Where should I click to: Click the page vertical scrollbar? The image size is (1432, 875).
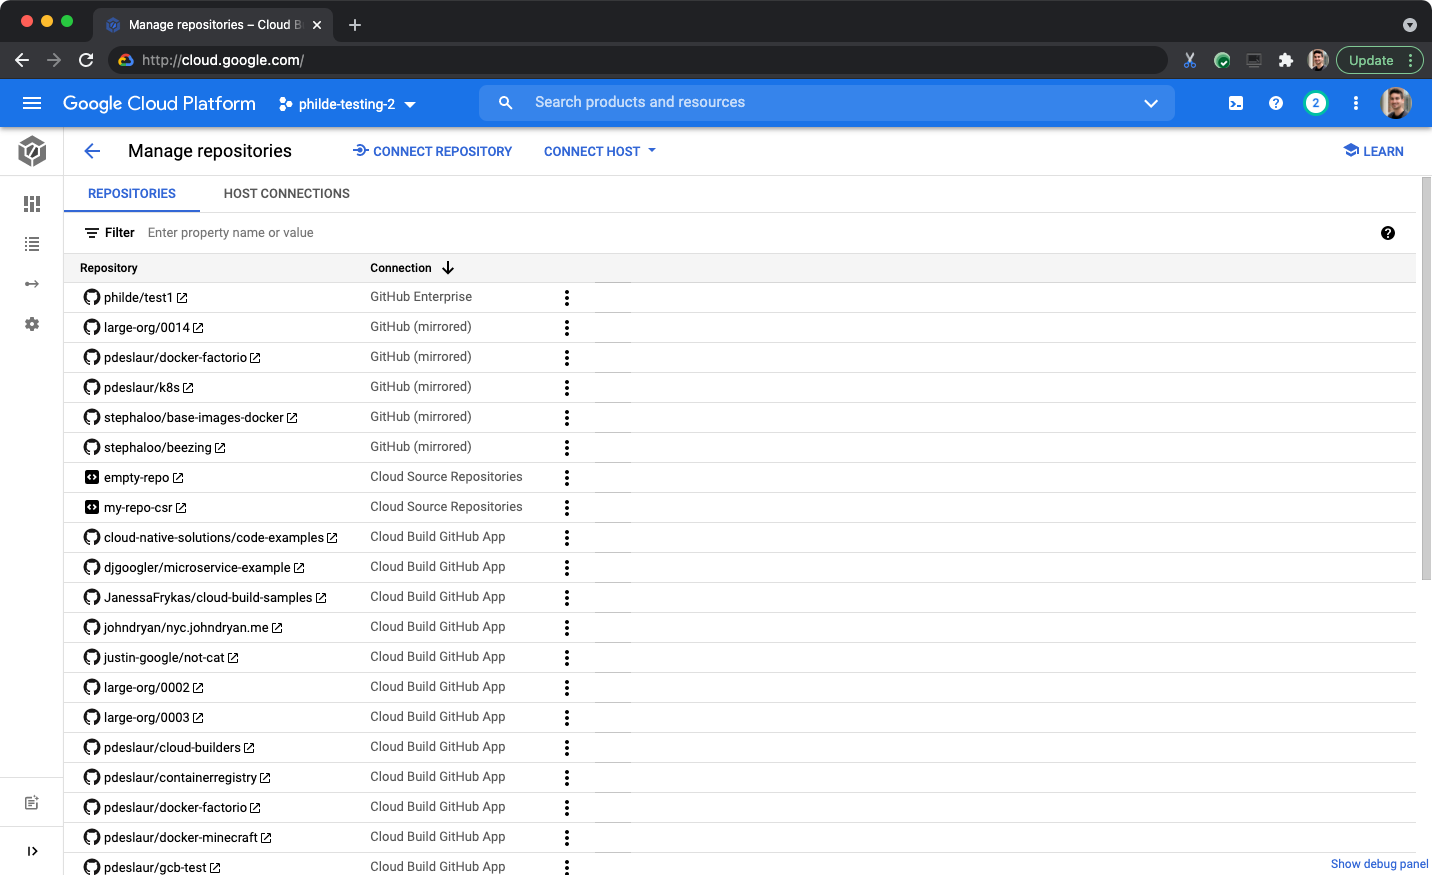(1427, 378)
